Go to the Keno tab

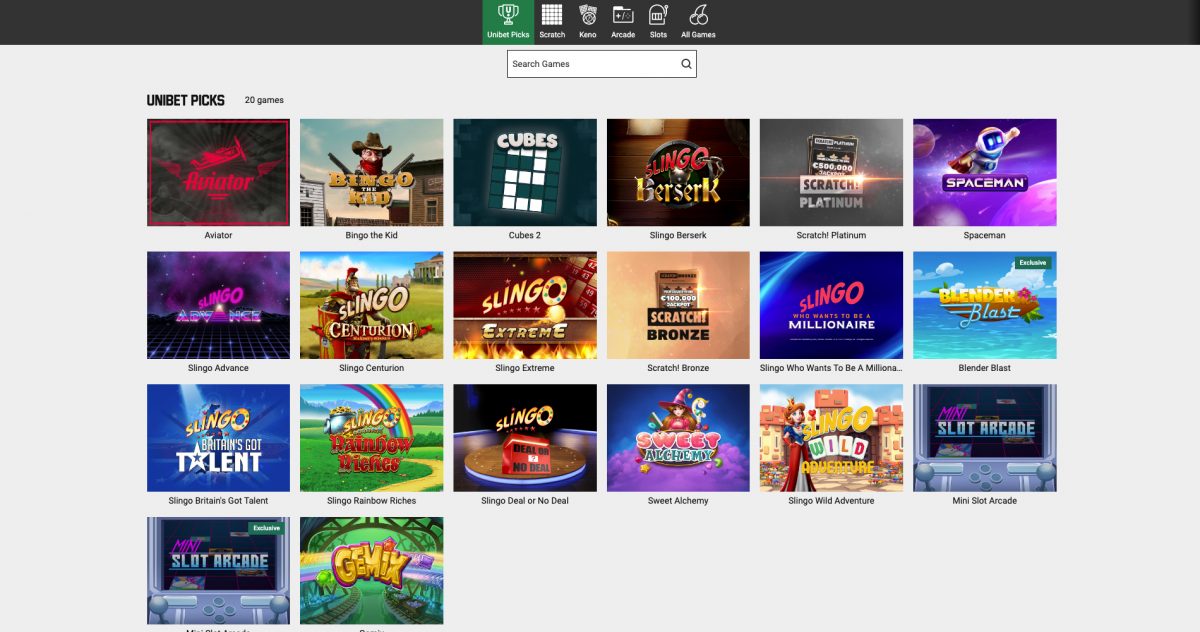[588, 22]
